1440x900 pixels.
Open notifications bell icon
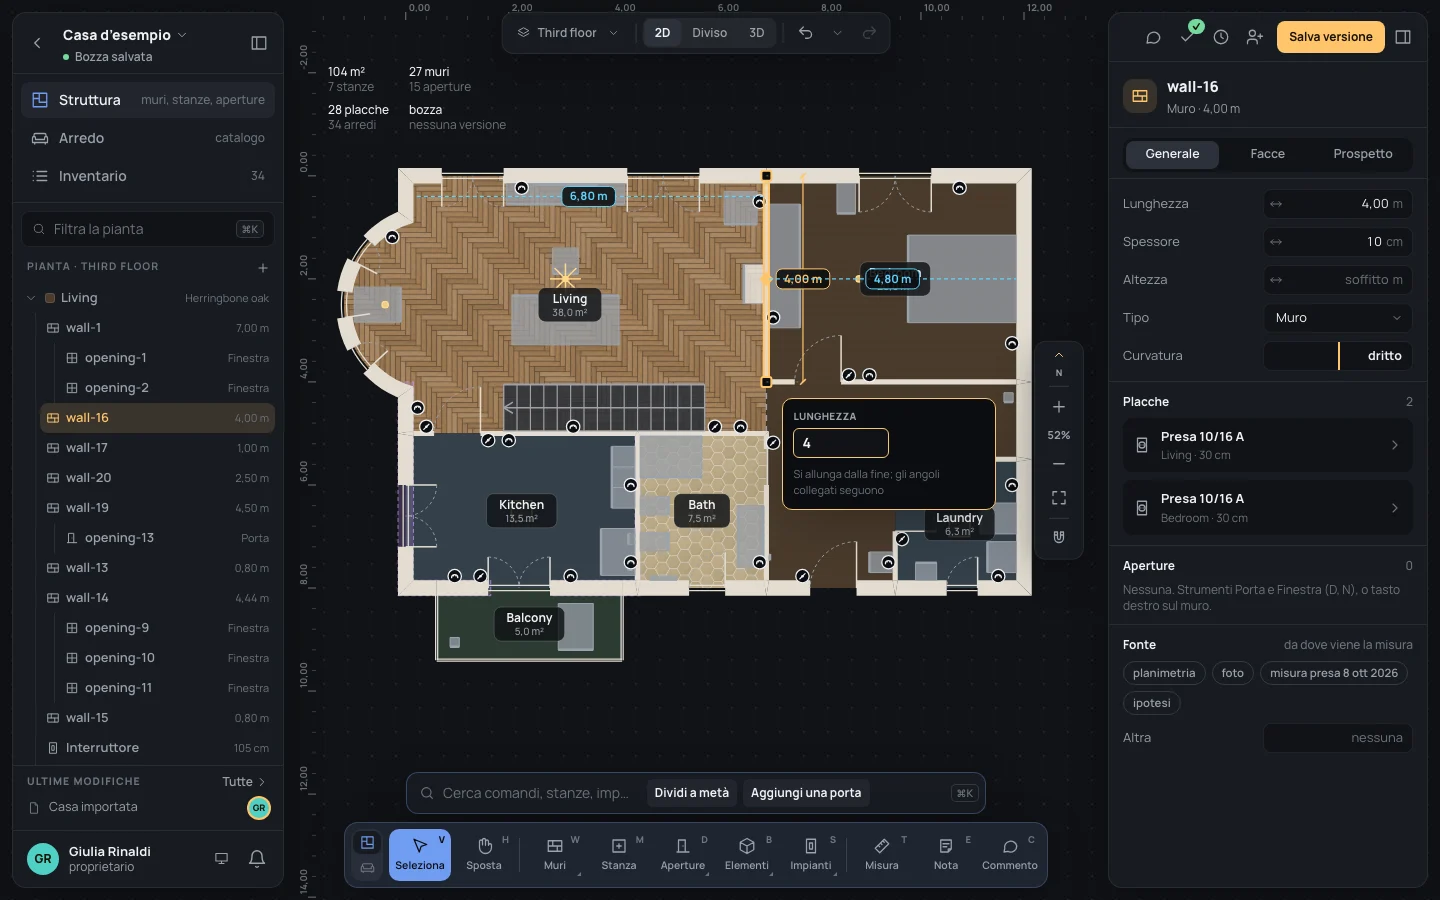(x=257, y=859)
